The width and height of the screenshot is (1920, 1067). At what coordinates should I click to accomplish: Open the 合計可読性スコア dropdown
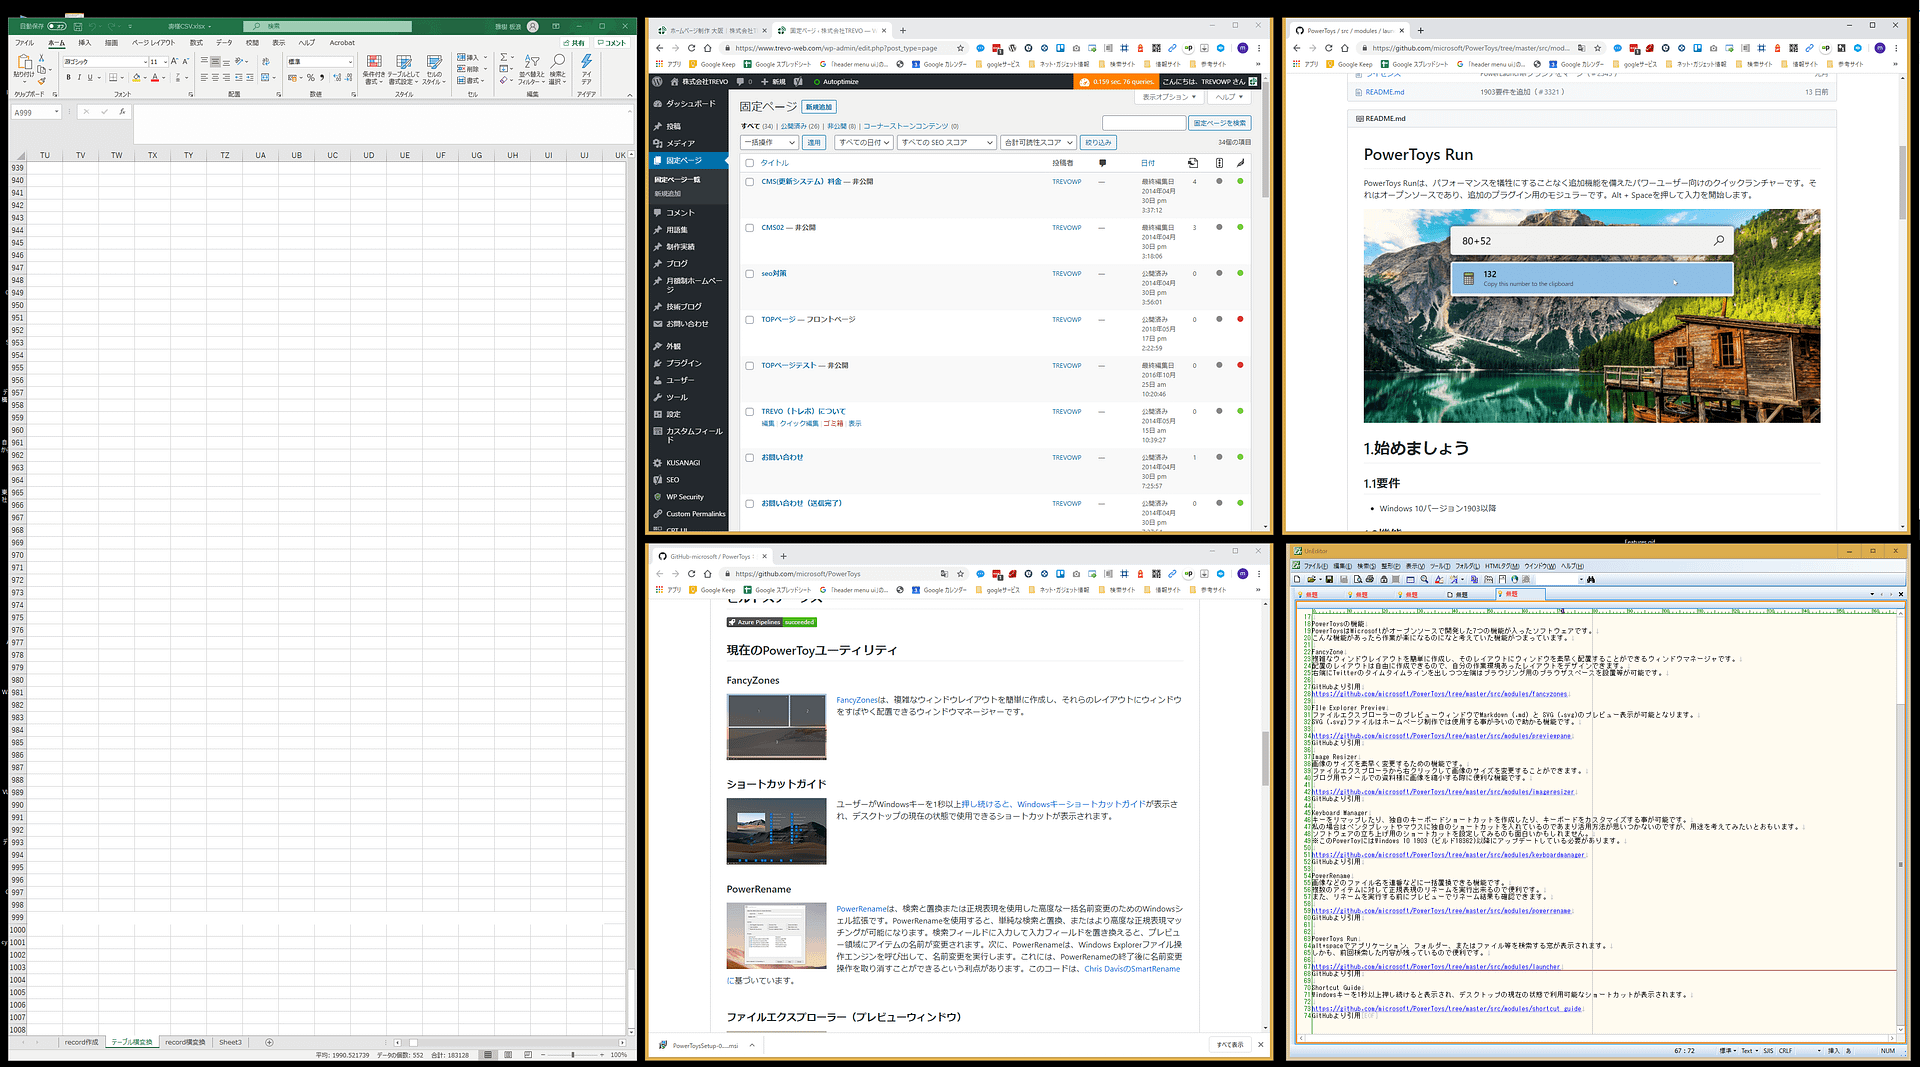click(x=1039, y=142)
